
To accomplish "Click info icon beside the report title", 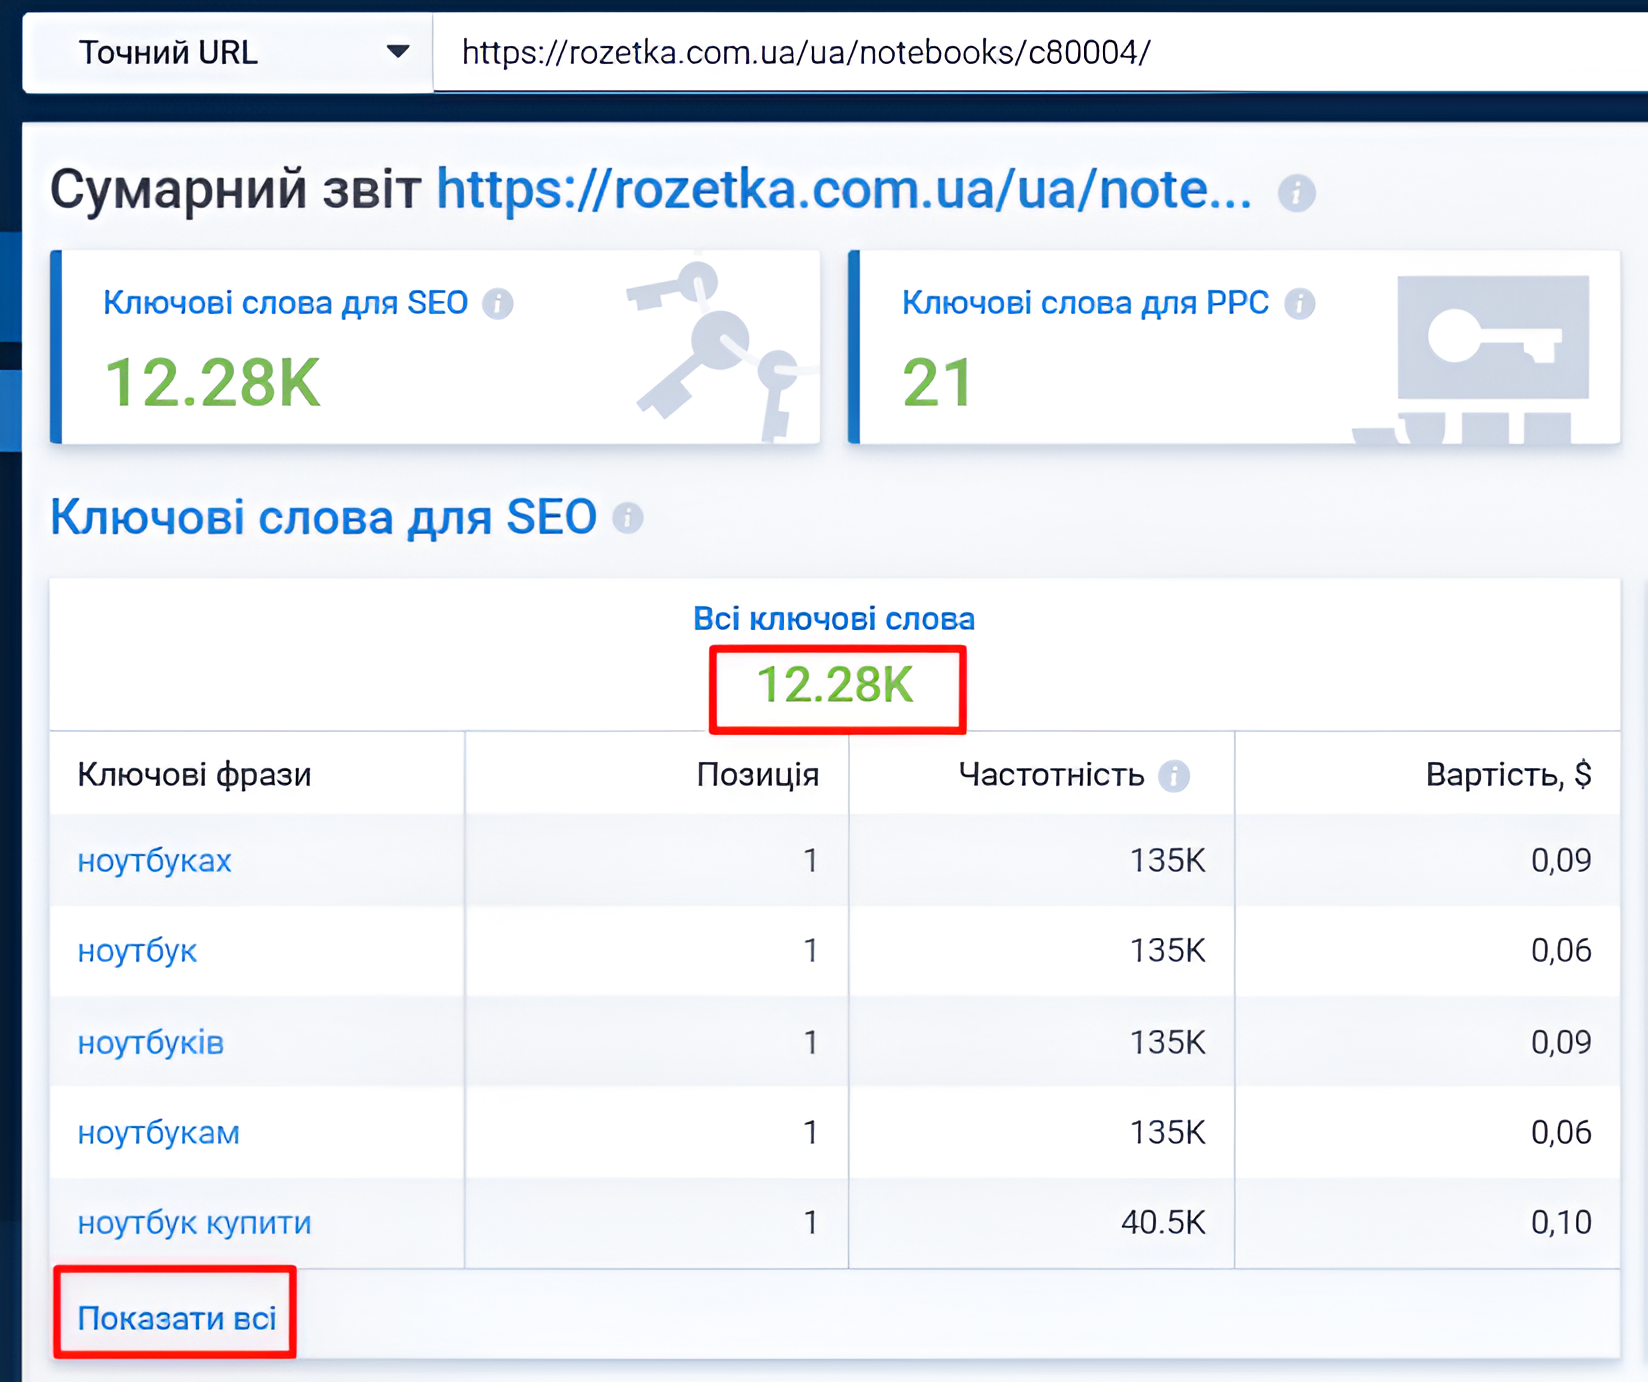I will point(1297,192).
